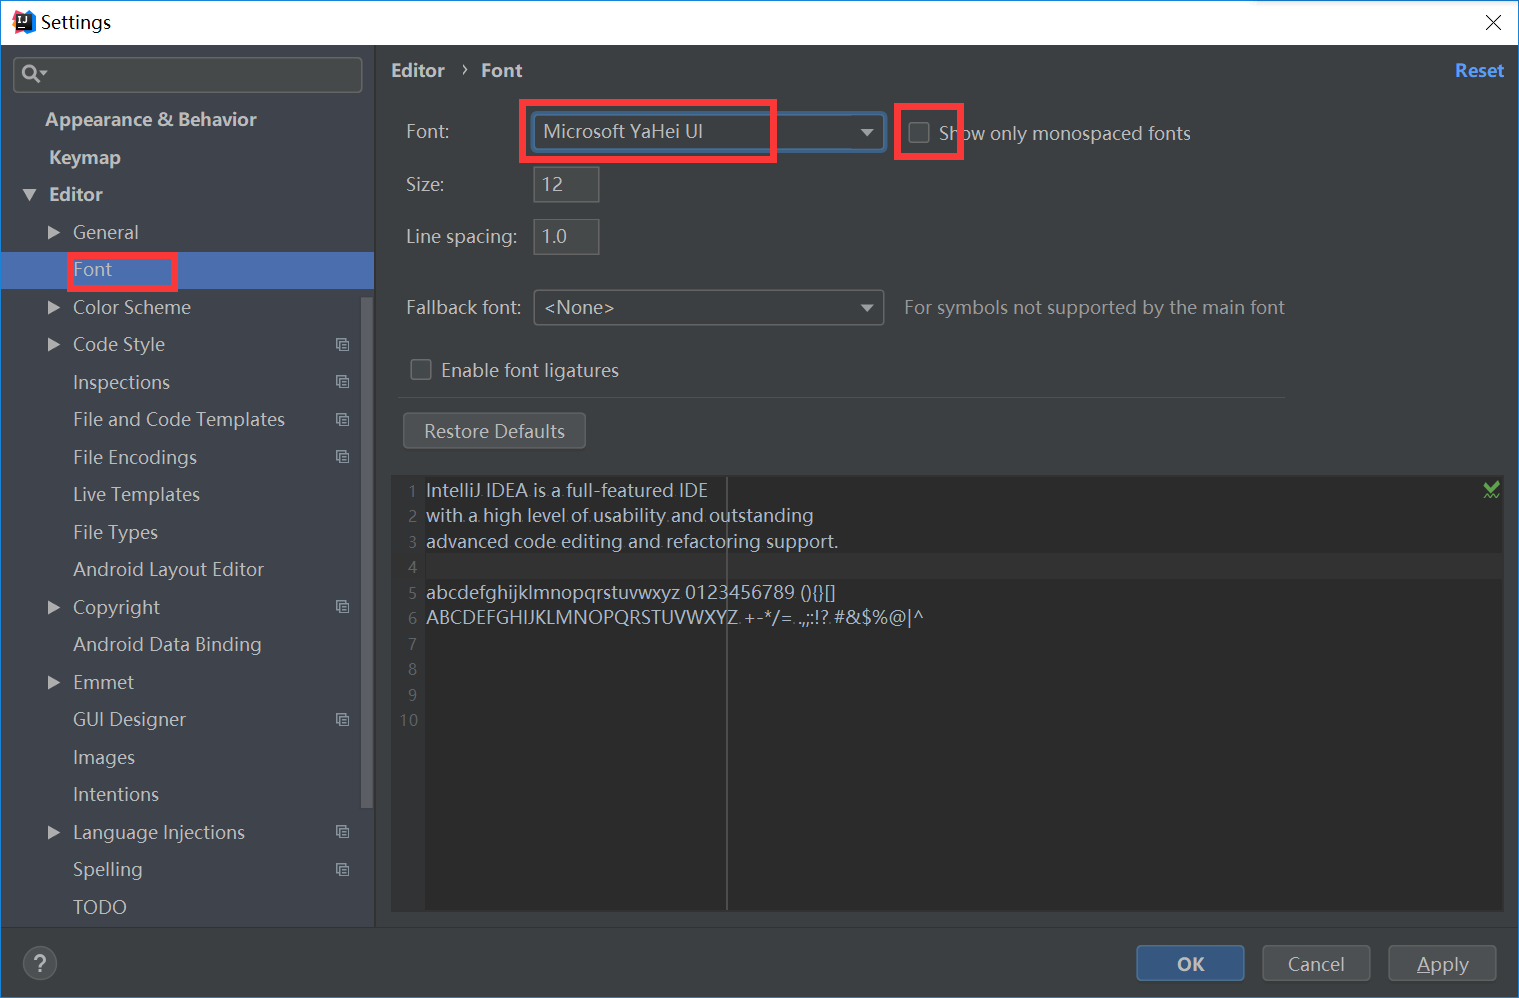Click the help question mark icon
This screenshot has height=998, width=1519.
point(40,963)
